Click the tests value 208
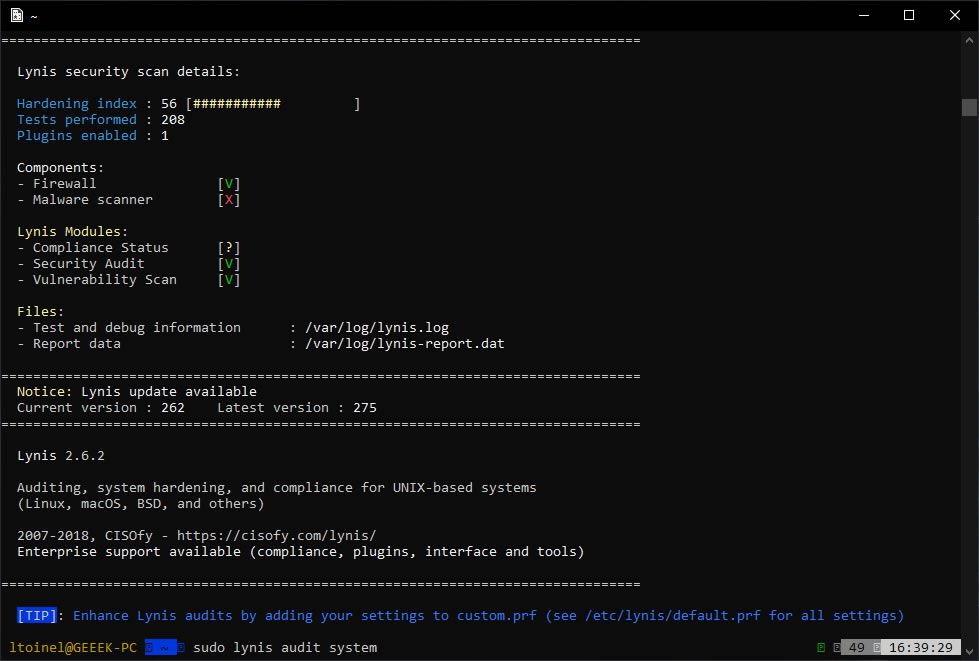The image size is (979, 661). click(173, 119)
